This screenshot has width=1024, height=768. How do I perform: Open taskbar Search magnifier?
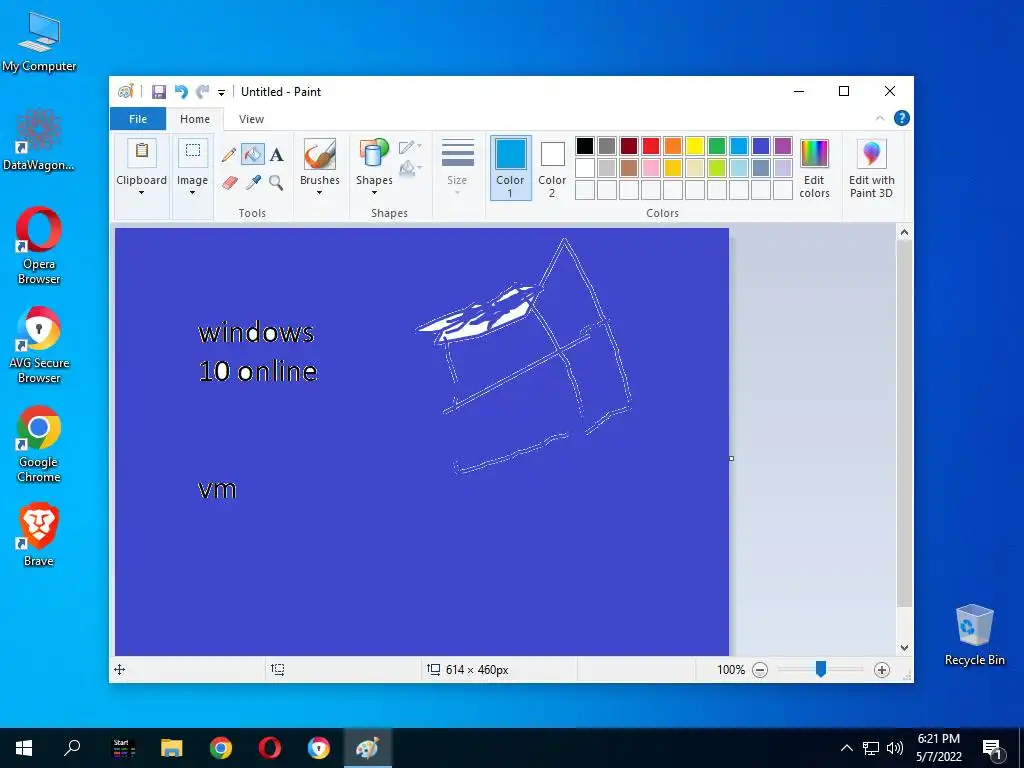pos(72,748)
